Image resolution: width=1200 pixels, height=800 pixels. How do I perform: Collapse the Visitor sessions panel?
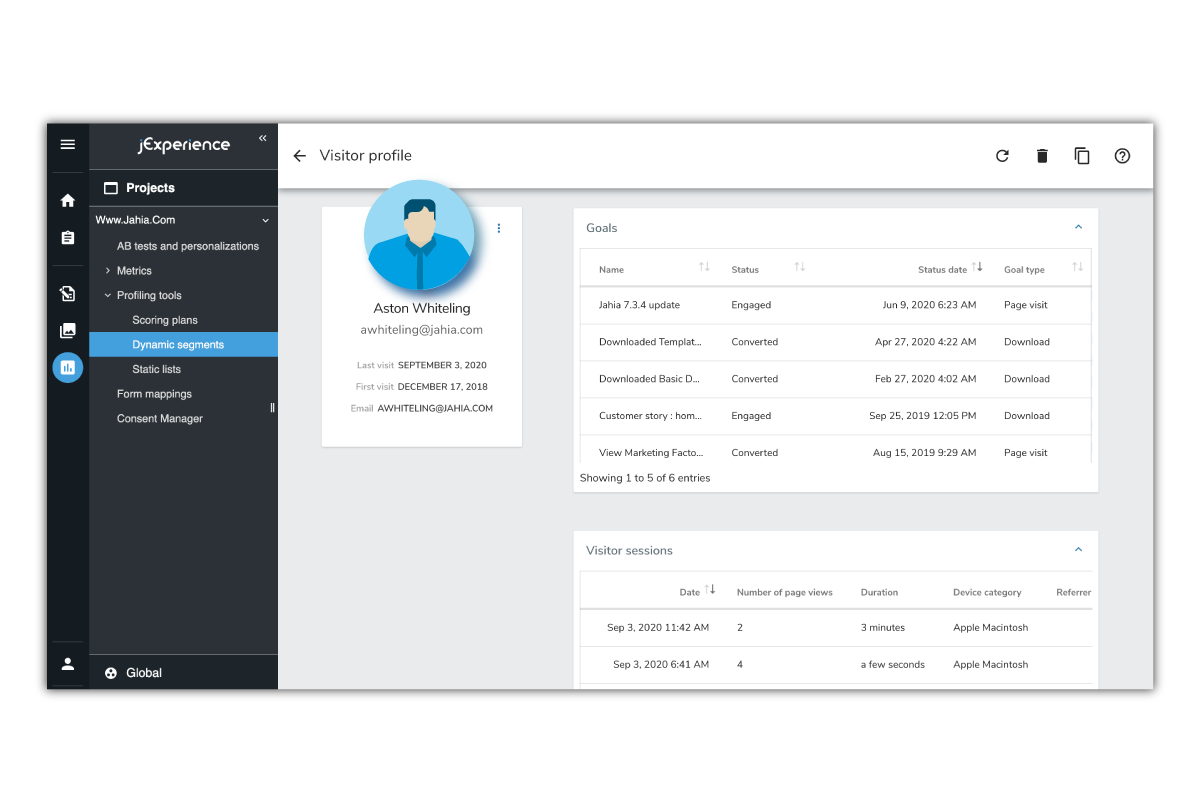(x=1078, y=550)
